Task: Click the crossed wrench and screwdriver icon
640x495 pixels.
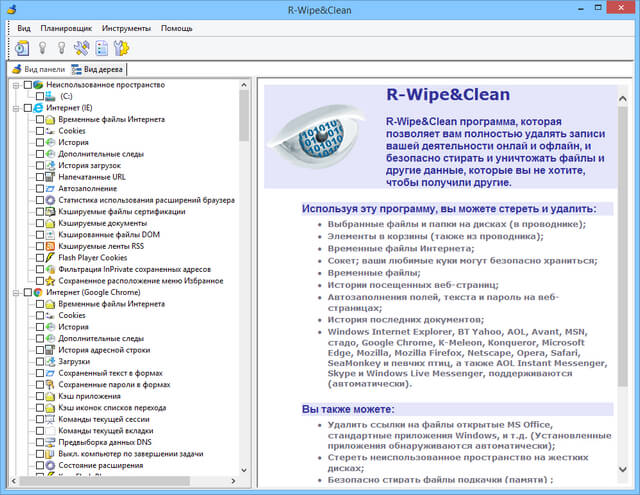Action: pos(82,47)
